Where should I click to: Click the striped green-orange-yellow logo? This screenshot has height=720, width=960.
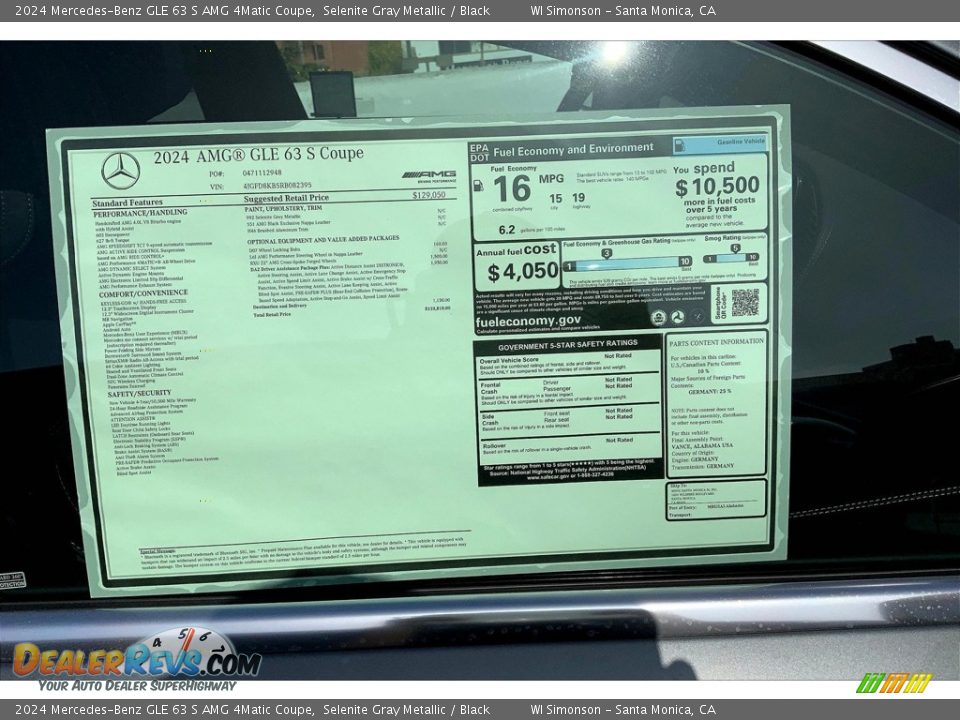[x=893, y=683]
